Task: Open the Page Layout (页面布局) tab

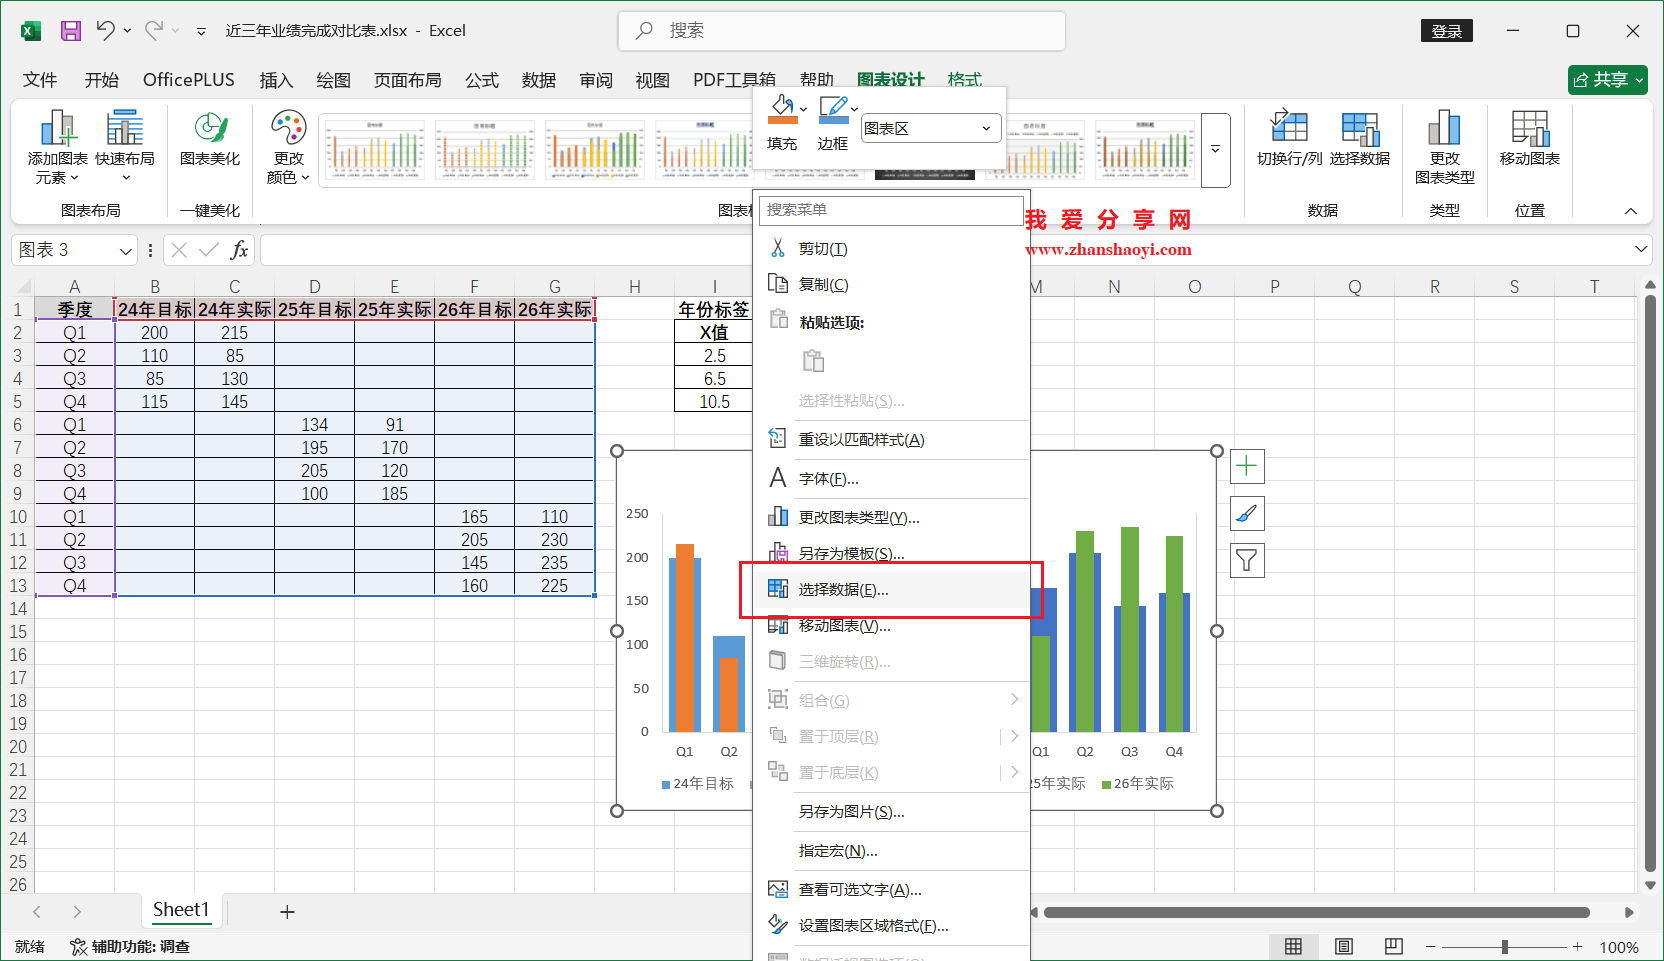Action: coord(407,80)
